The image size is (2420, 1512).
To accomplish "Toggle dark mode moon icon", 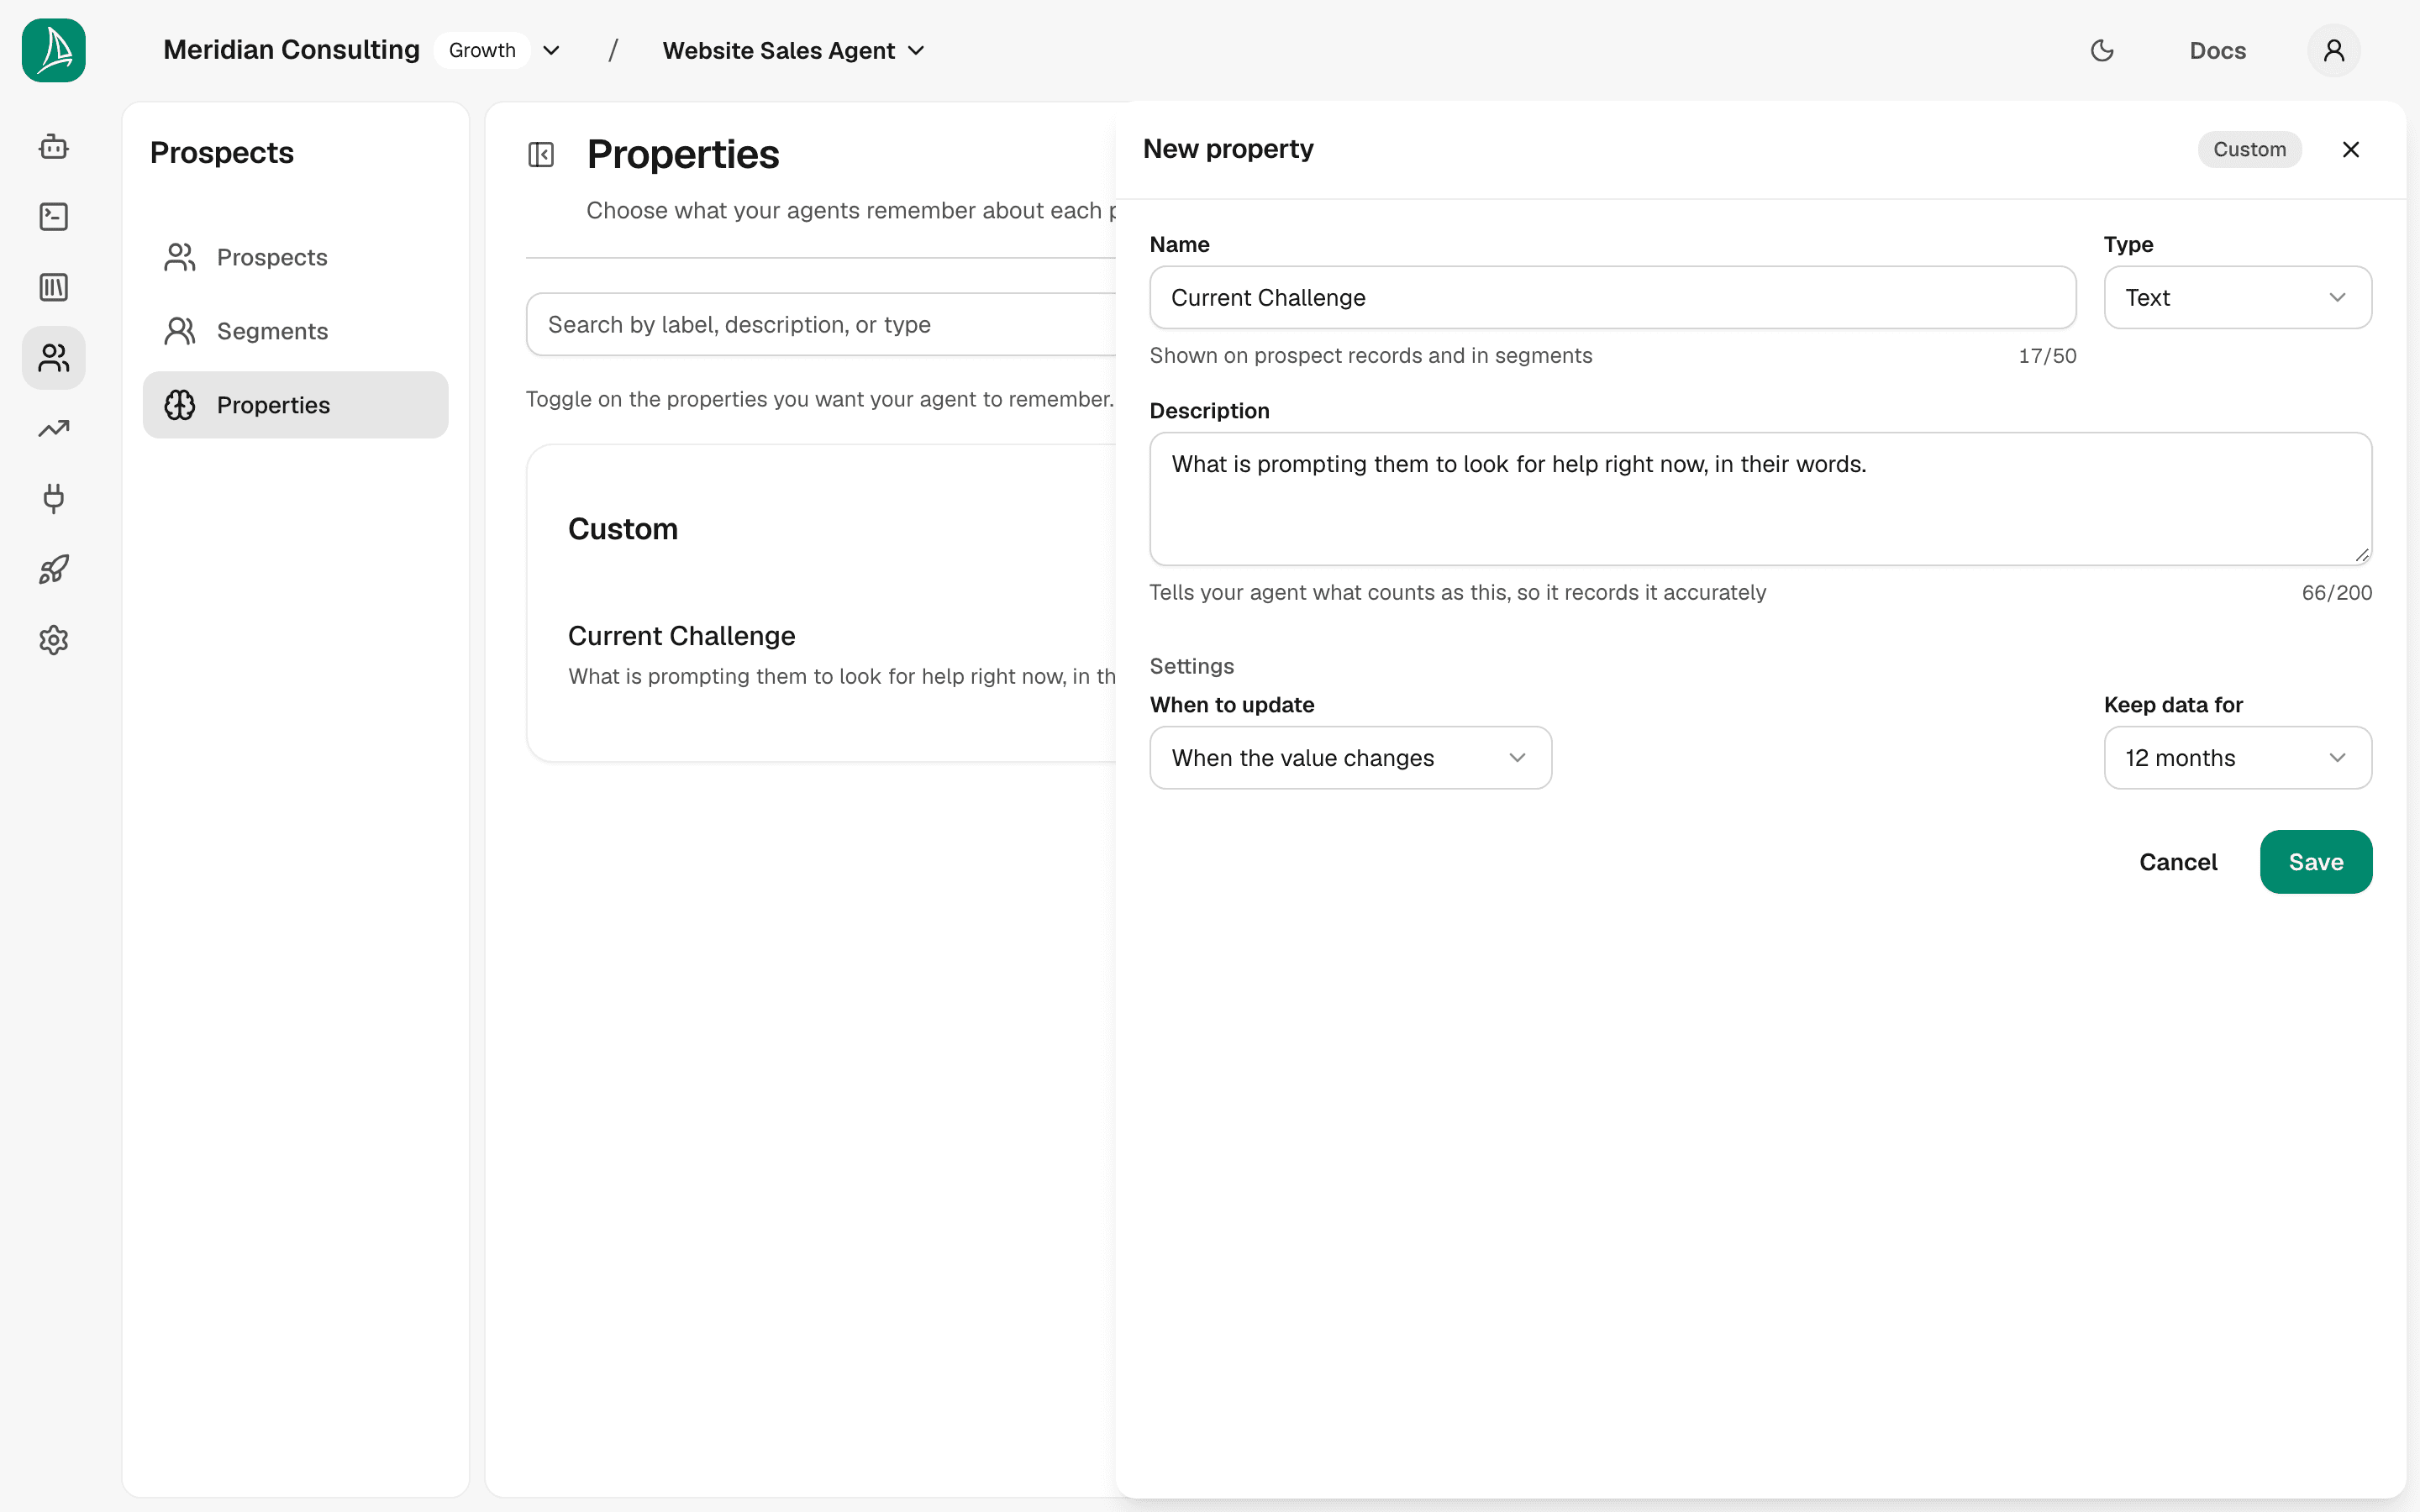I will point(2102,50).
